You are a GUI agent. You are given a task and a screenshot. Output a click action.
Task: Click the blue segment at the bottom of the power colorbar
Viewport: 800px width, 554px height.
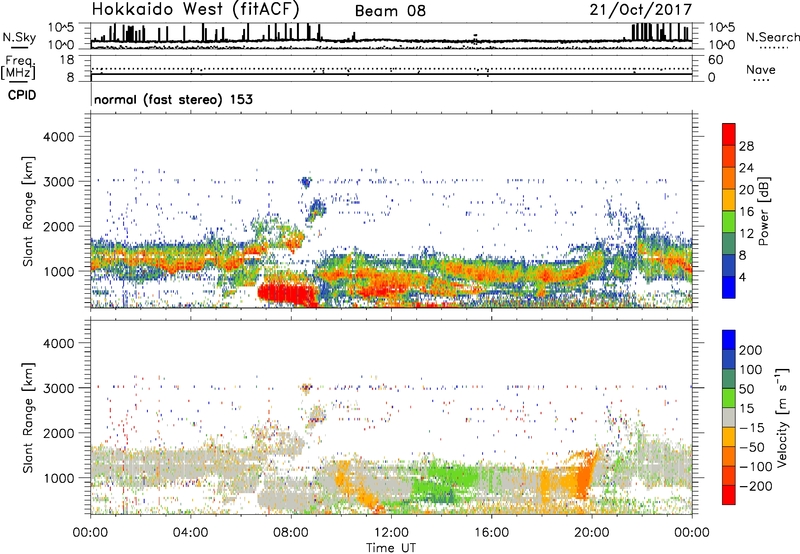[x=729, y=287]
